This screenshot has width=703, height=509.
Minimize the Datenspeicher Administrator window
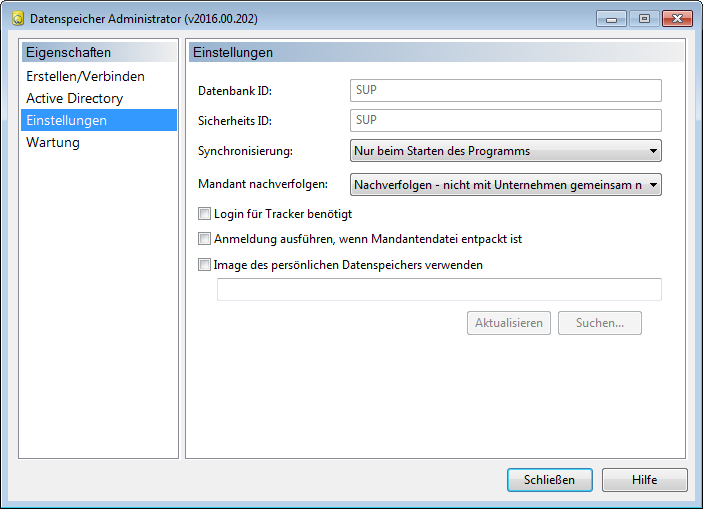tap(611, 19)
